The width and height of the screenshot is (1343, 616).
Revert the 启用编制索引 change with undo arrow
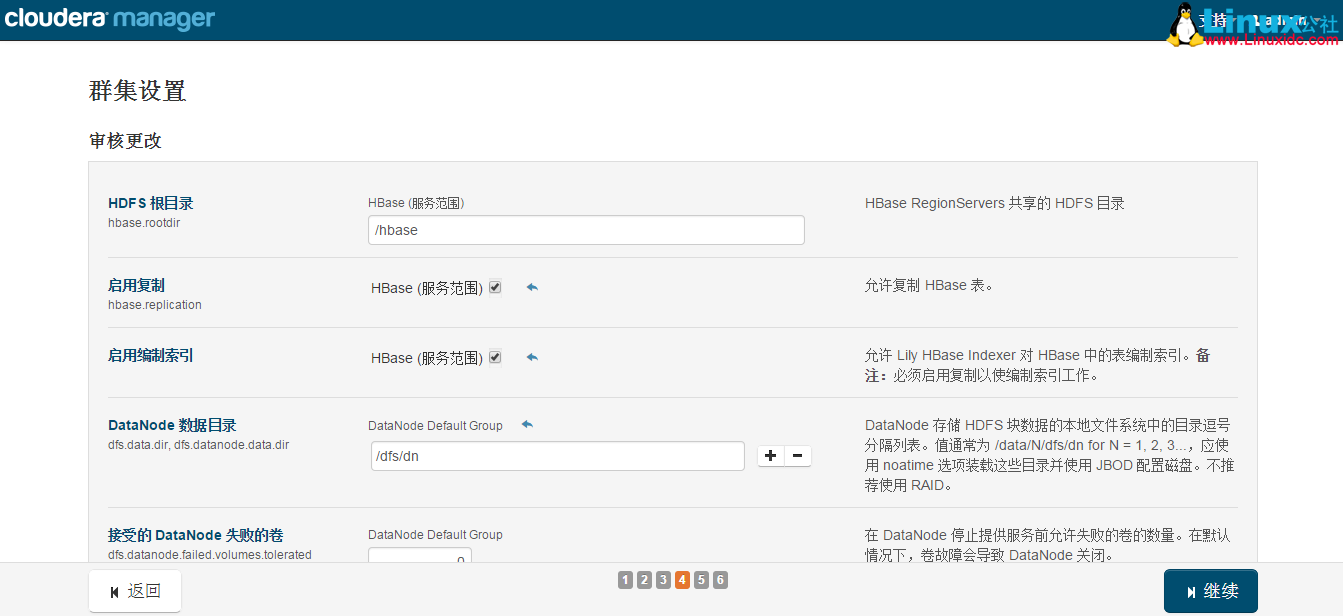(531, 357)
